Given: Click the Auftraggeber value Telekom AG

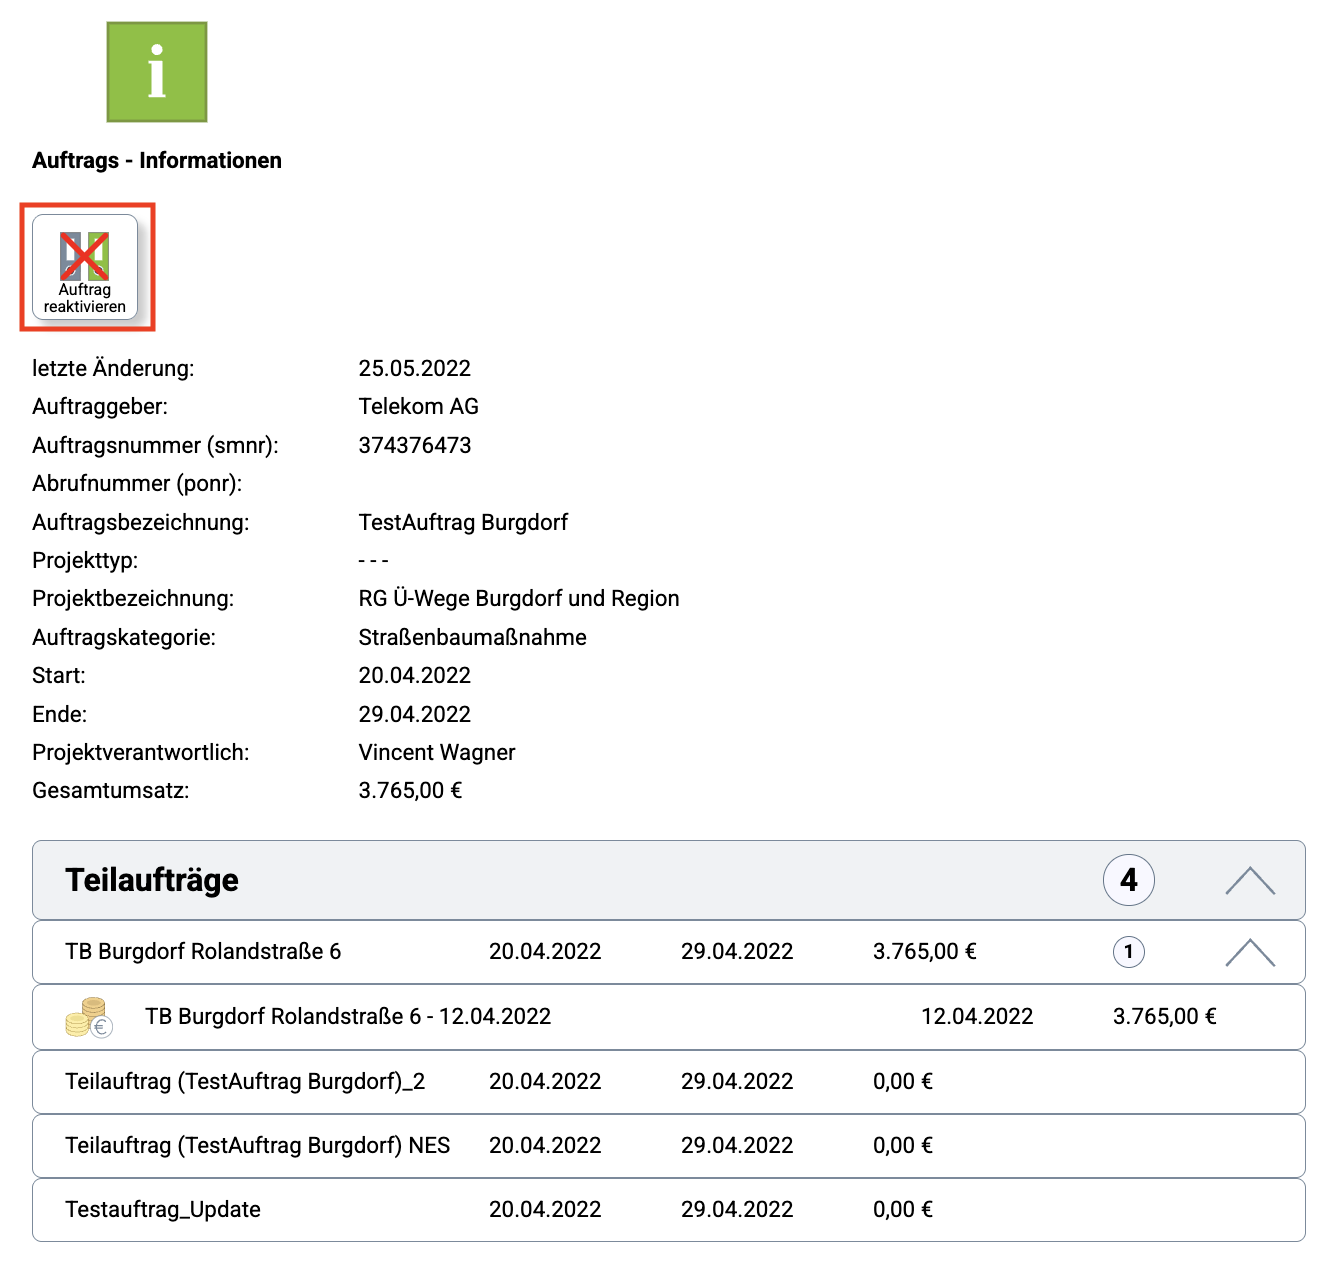Looking at the screenshot, I should tap(418, 407).
